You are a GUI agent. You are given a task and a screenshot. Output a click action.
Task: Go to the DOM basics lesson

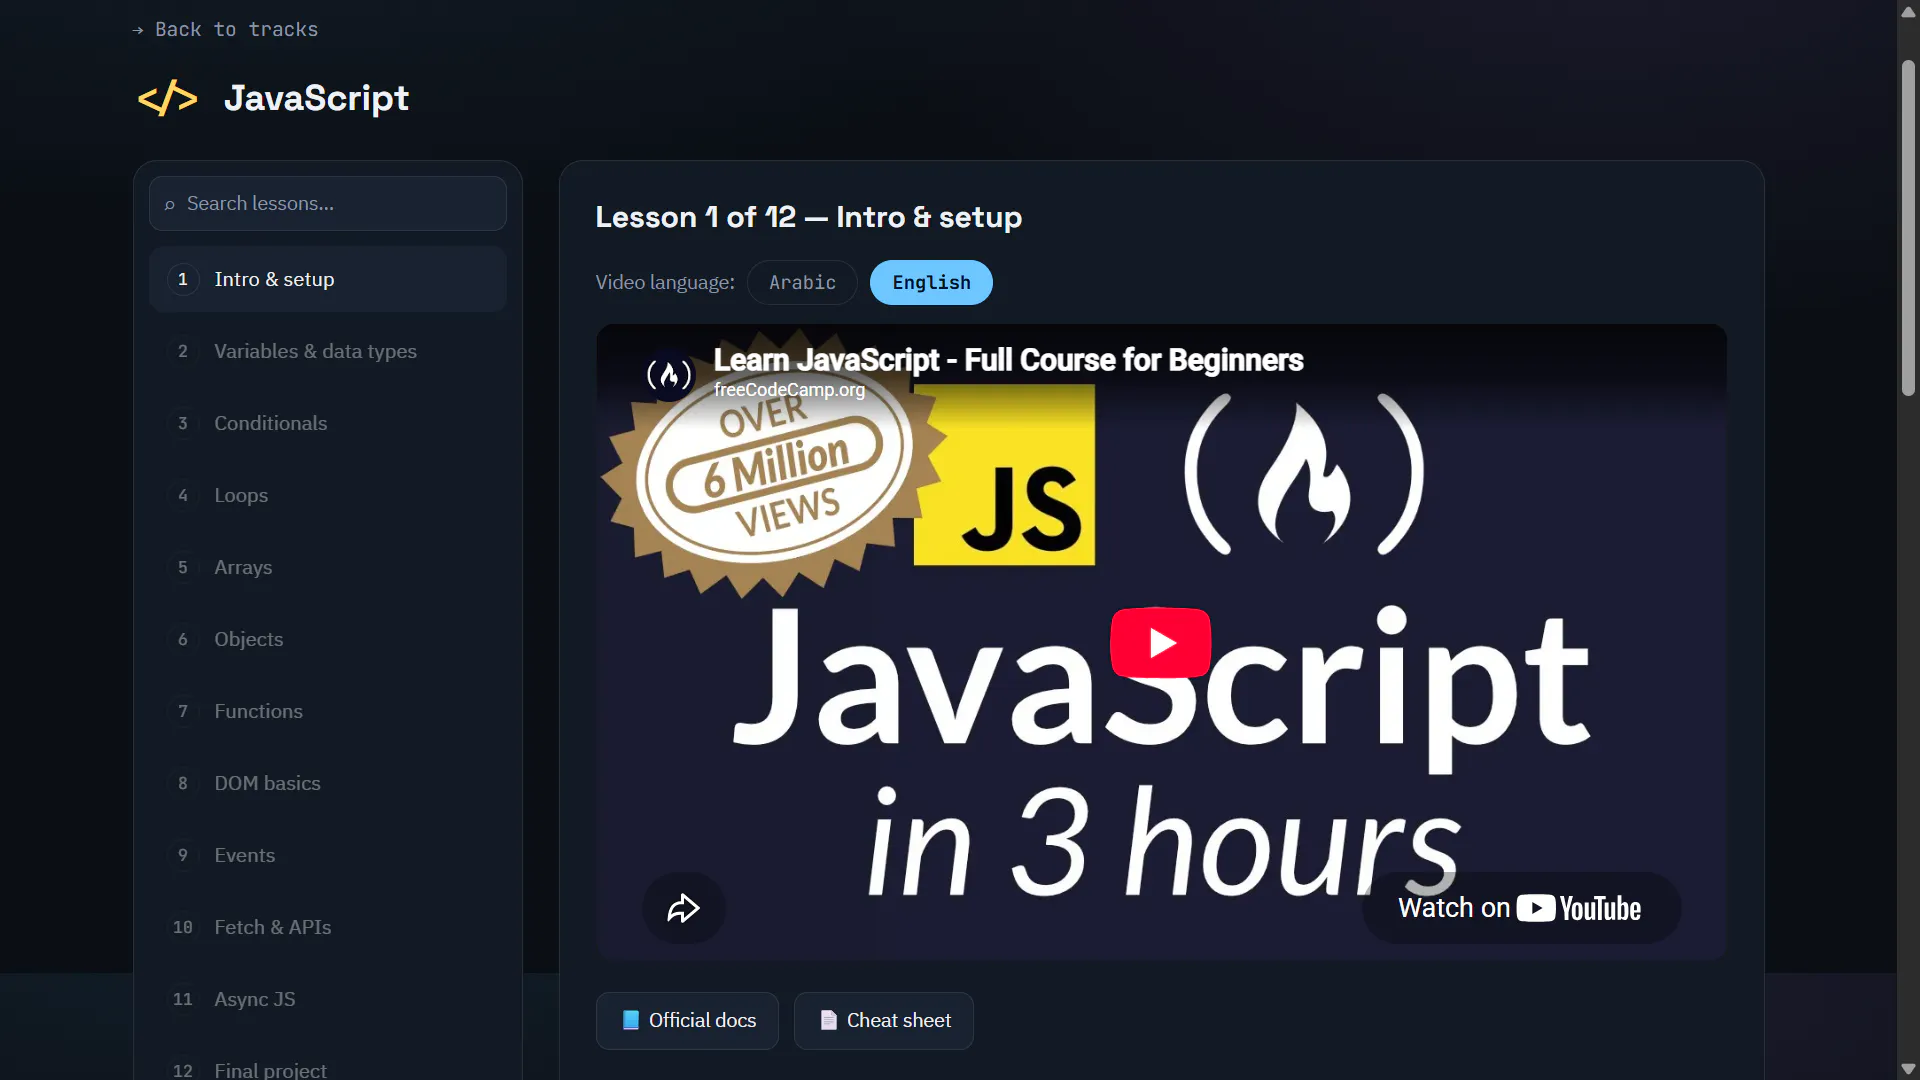click(328, 784)
